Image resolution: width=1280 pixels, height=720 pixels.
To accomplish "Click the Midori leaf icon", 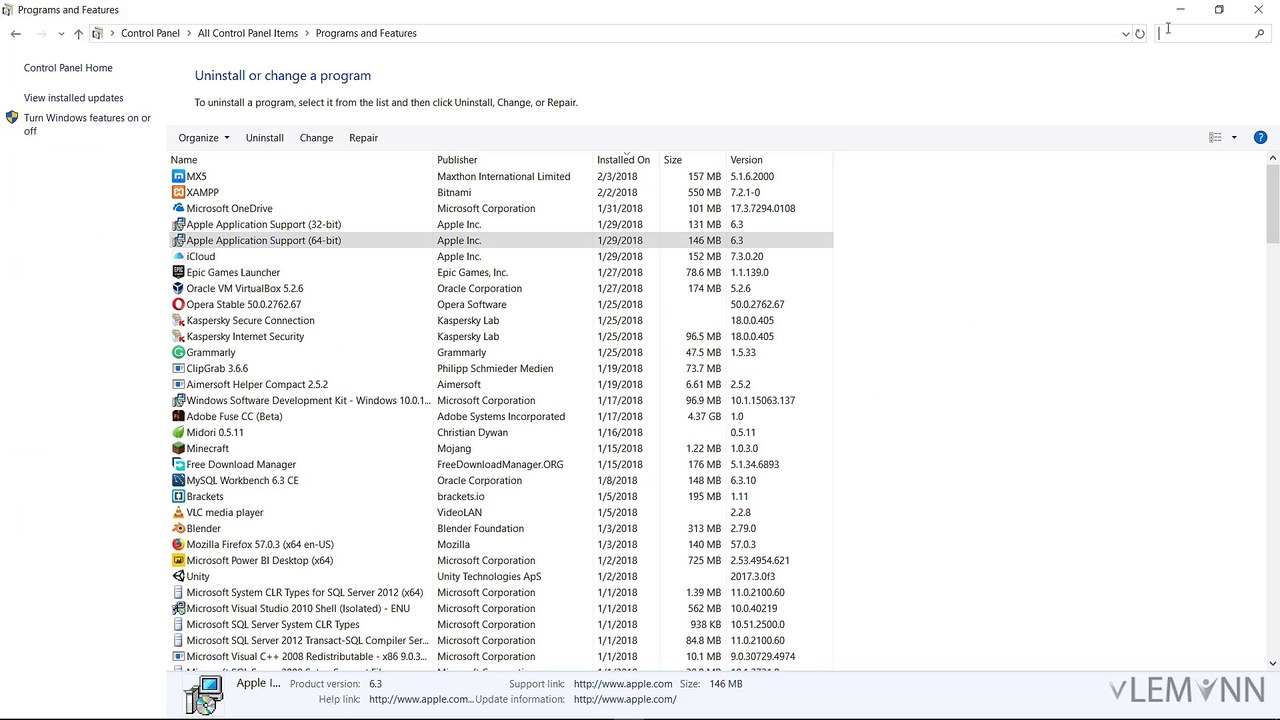I will 178,432.
